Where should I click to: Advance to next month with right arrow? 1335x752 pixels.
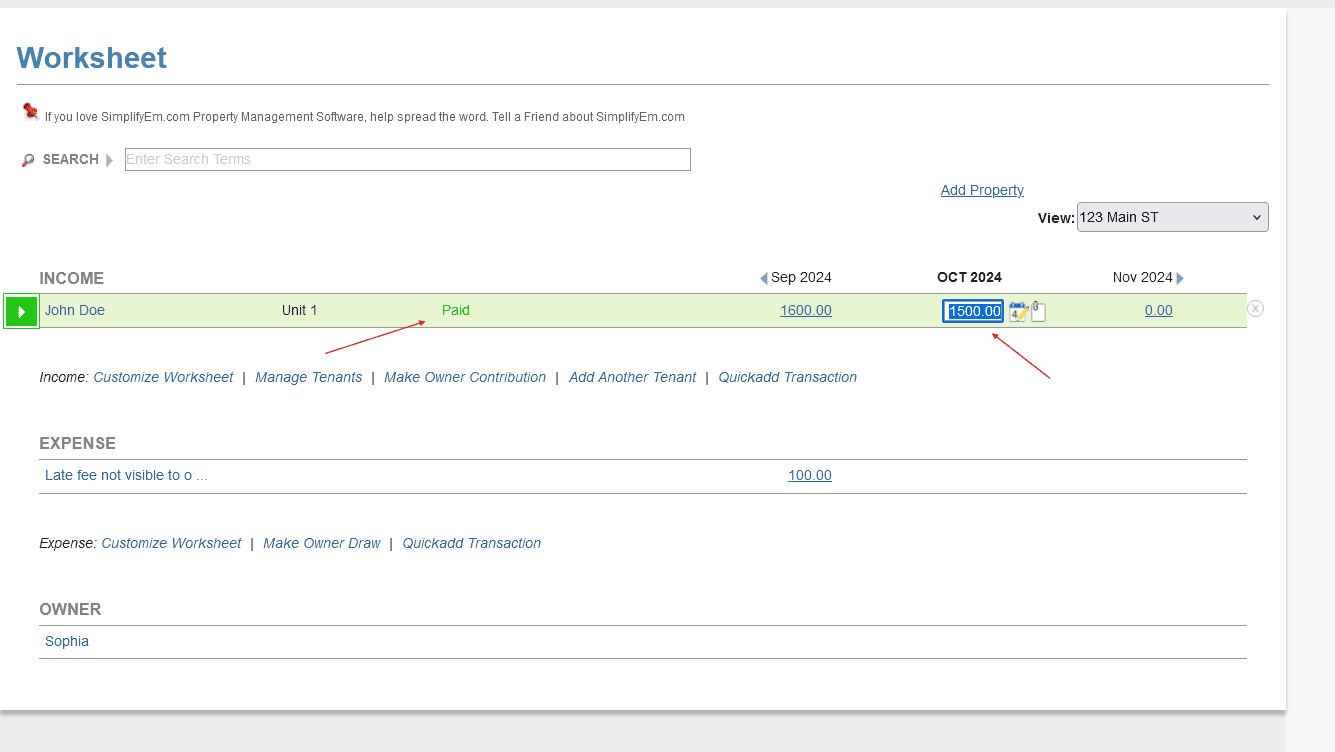click(1180, 278)
